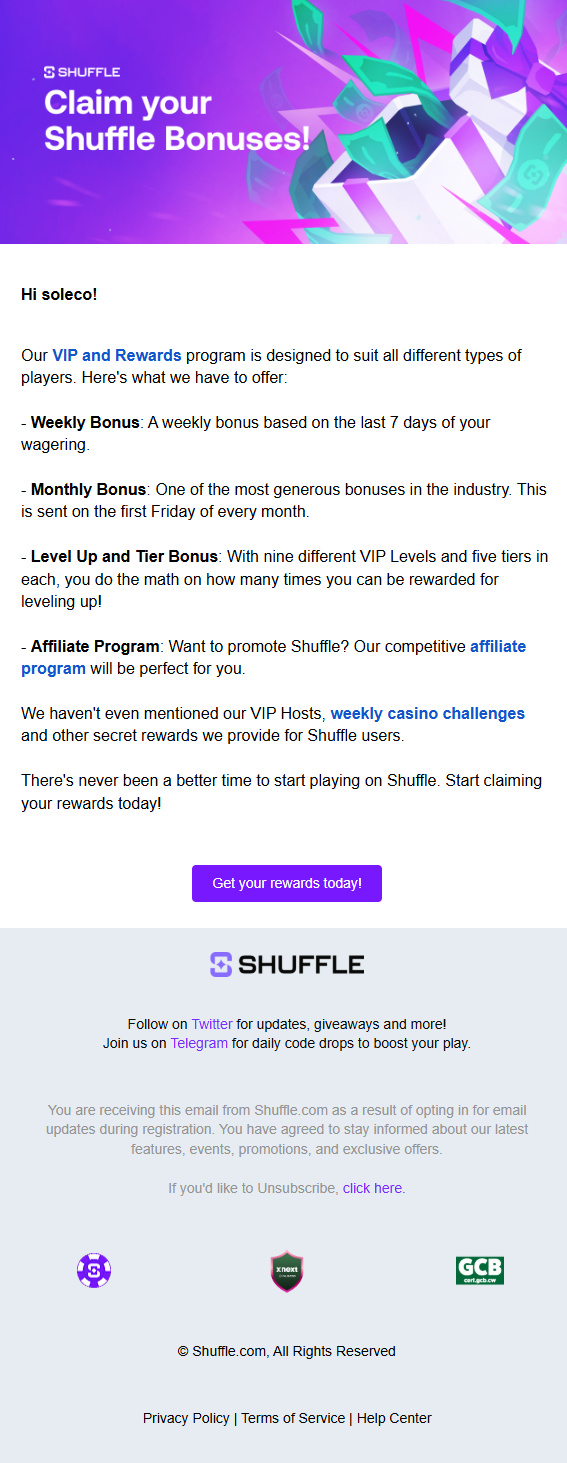The height and width of the screenshot is (1463, 567).
Task: Click the gift box banner image
Action: [x=283, y=122]
